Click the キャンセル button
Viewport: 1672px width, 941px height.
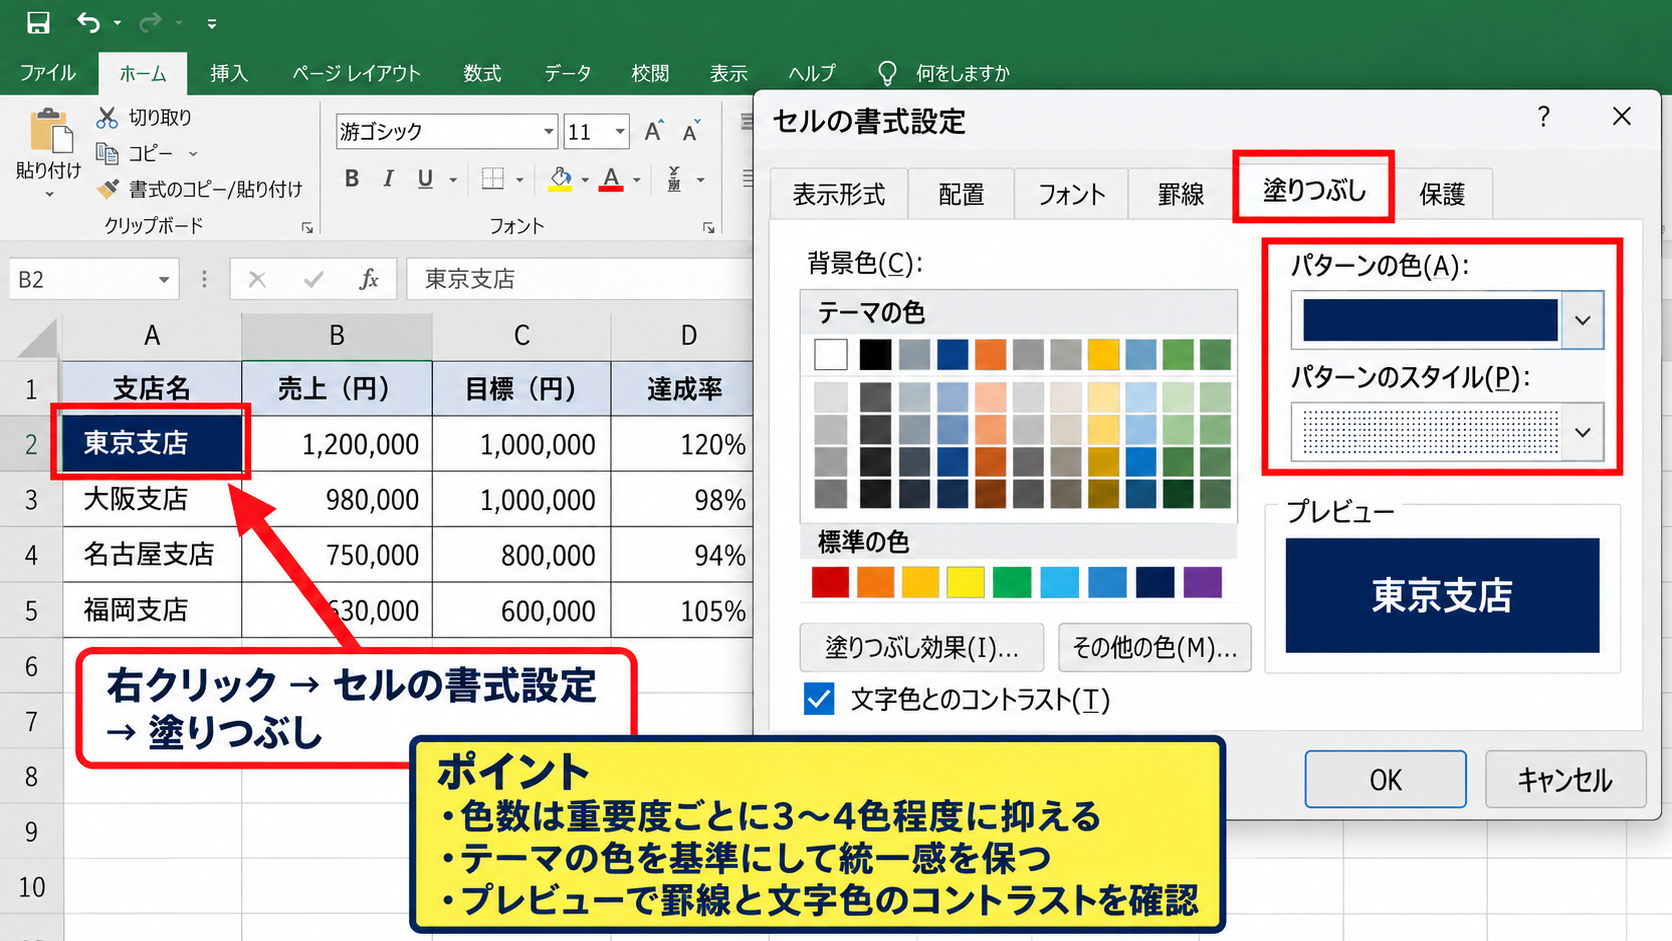(x=1565, y=779)
